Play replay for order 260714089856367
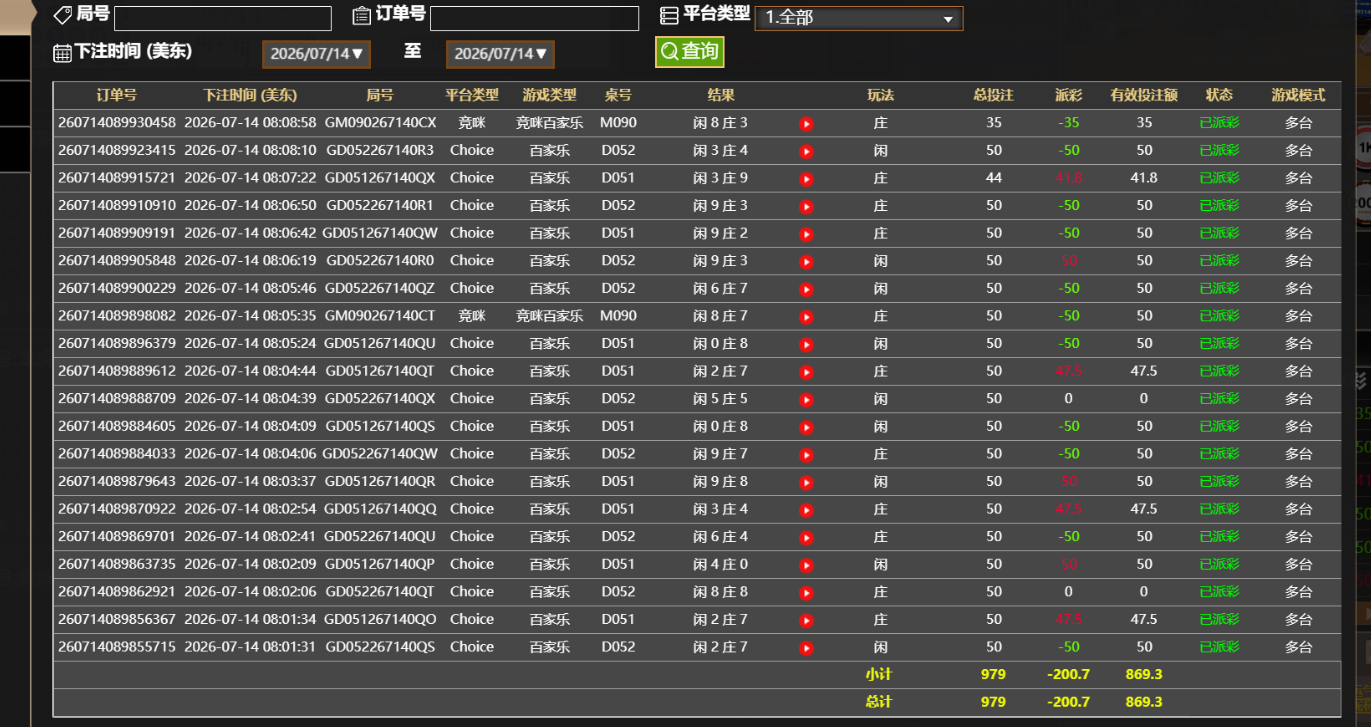Screen dimensions: 1371x727 coord(806,620)
